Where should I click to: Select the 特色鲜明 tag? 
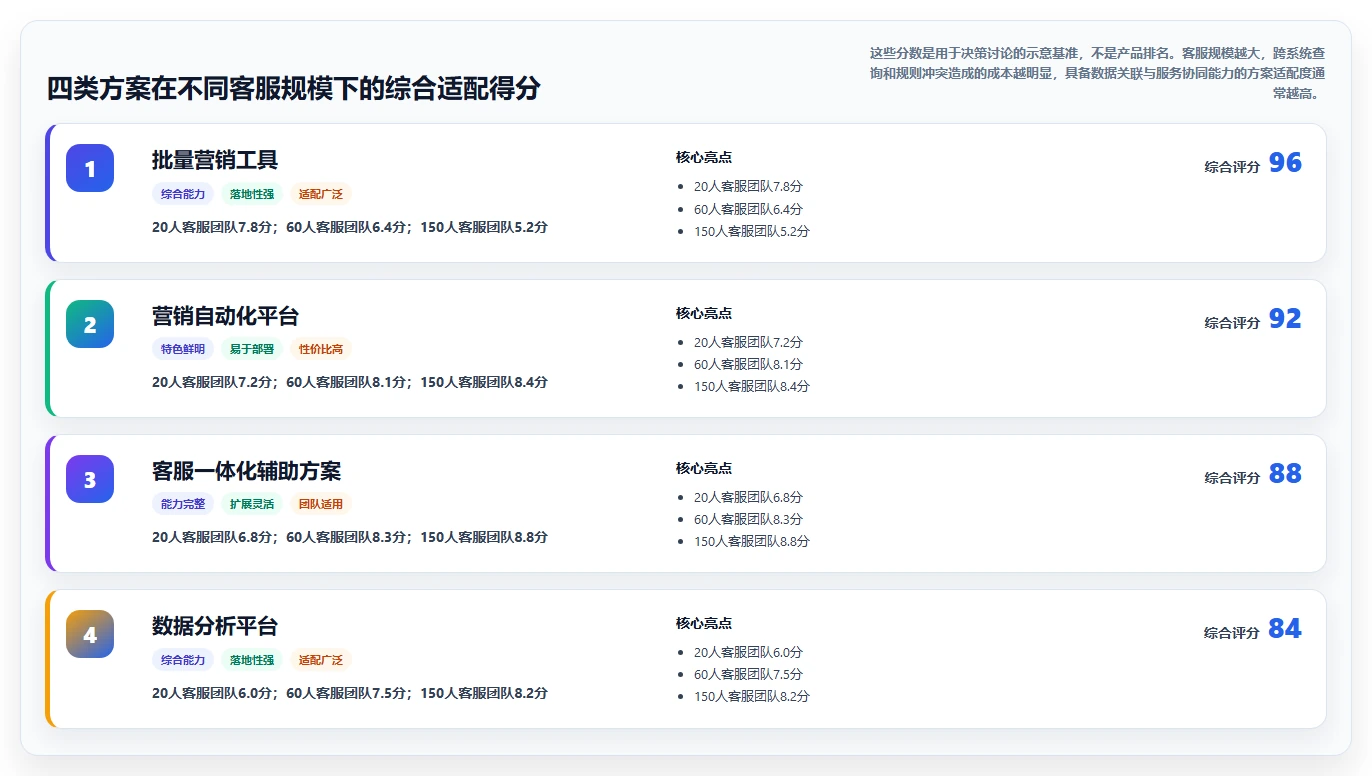(x=183, y=349)
